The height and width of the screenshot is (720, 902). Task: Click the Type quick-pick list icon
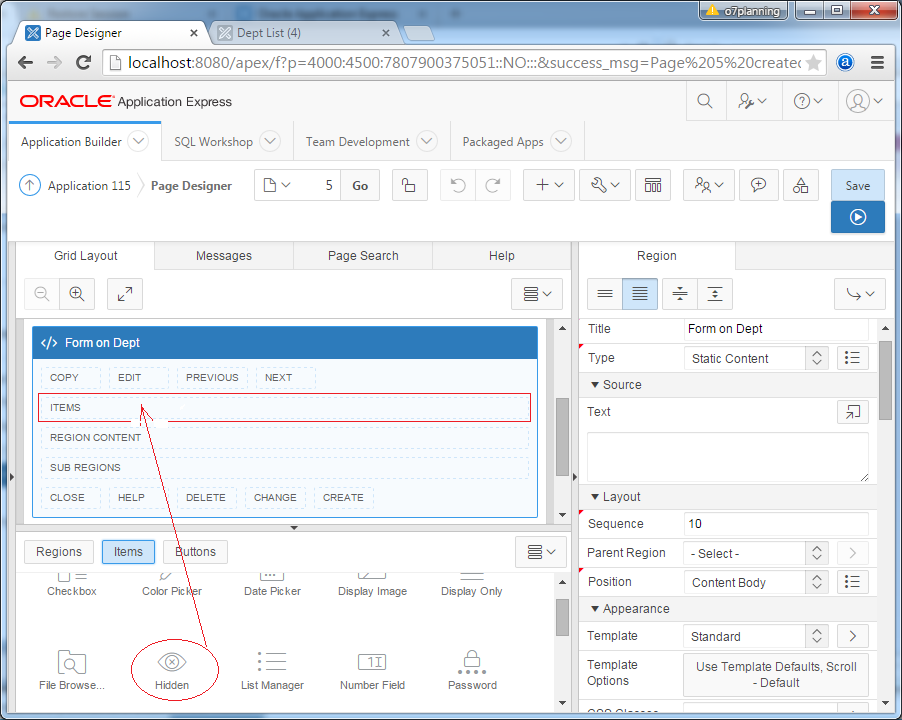853,358
